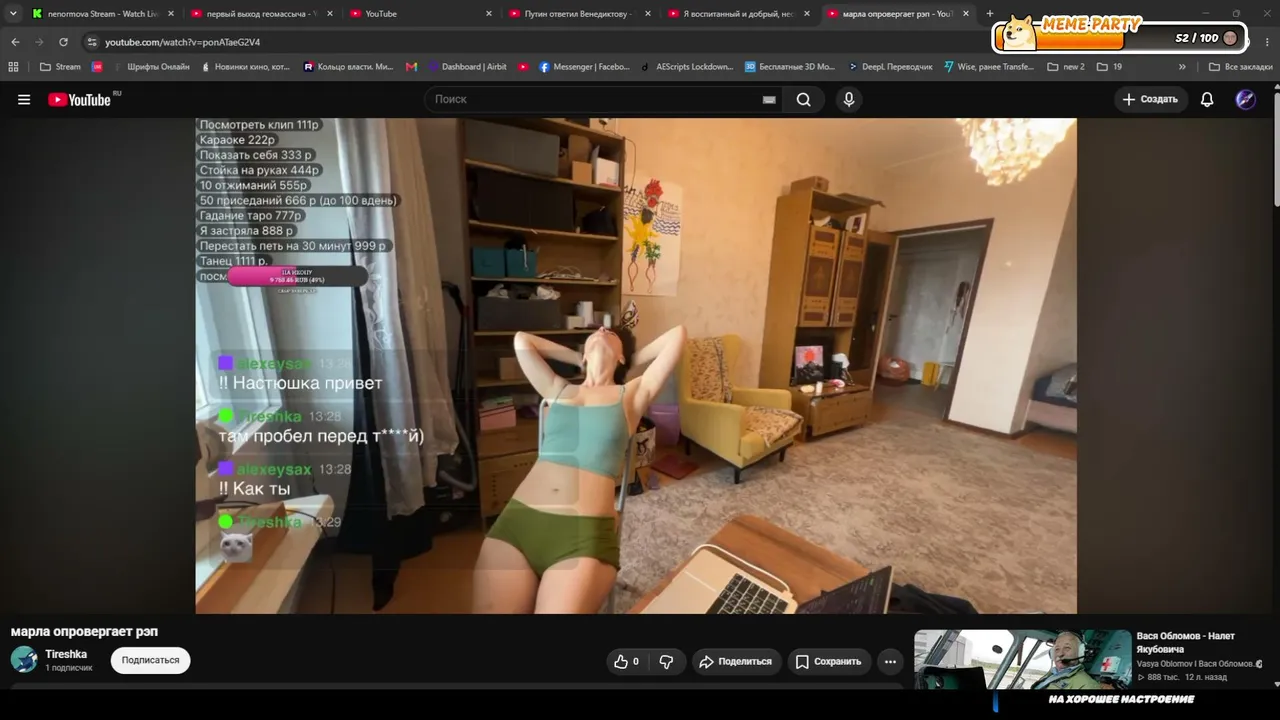Image resolution: width=1280 pixels, height=720 pixels.
Task: Open the tab search dropdown arrow
Action: (13, 14)
